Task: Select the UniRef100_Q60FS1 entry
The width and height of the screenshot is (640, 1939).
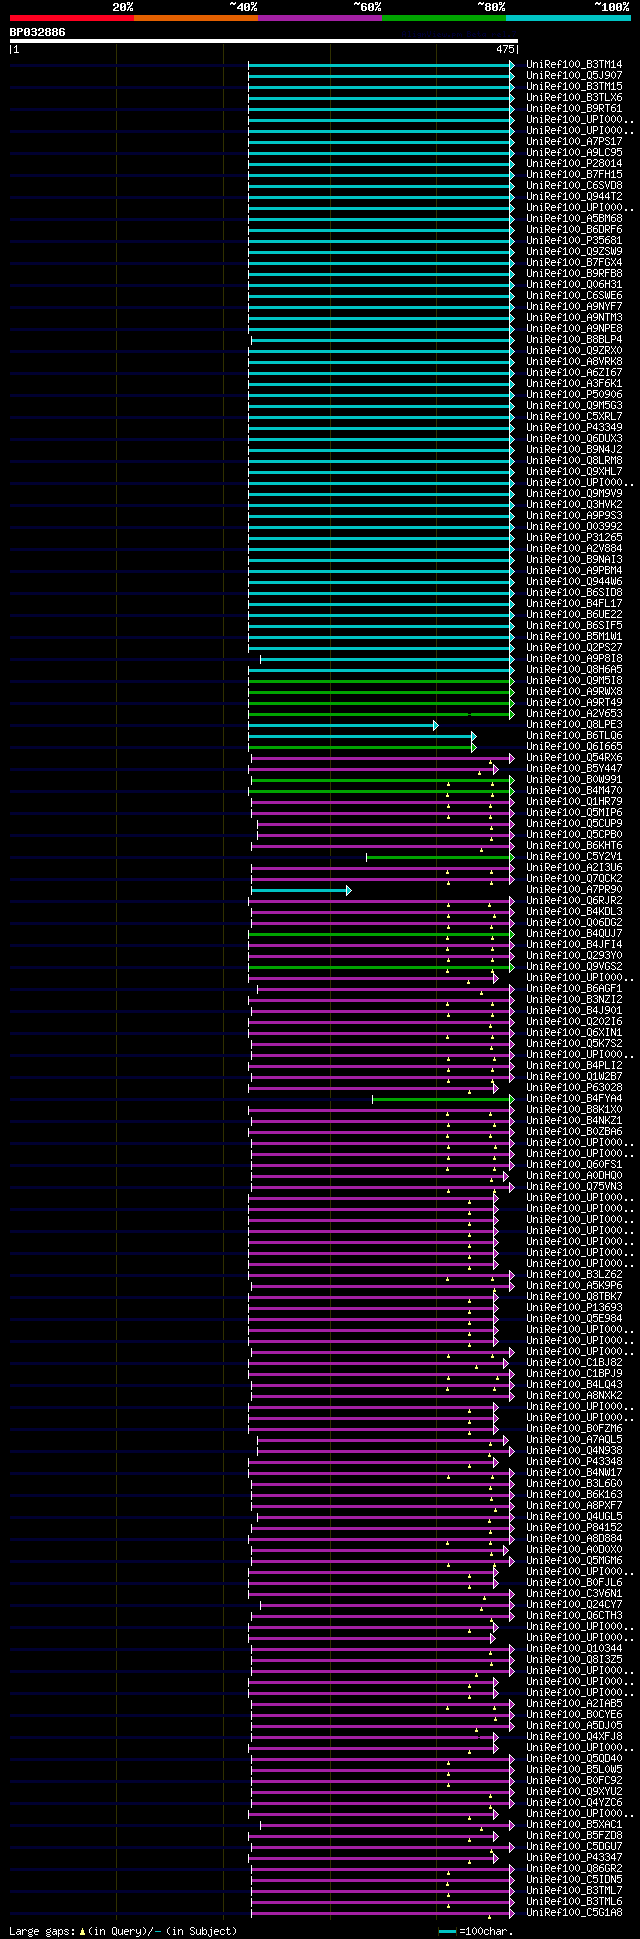Action: pos(574,1164)
